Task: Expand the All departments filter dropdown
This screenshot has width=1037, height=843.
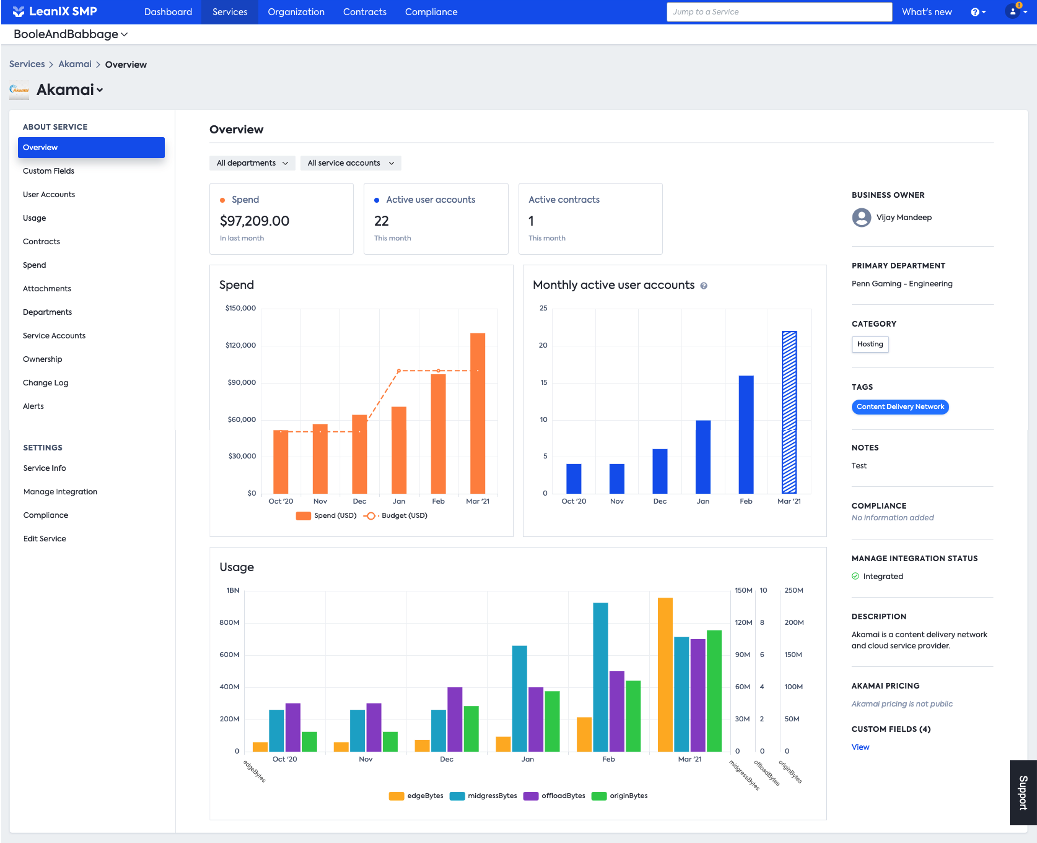Action: (x=252, y=163)
